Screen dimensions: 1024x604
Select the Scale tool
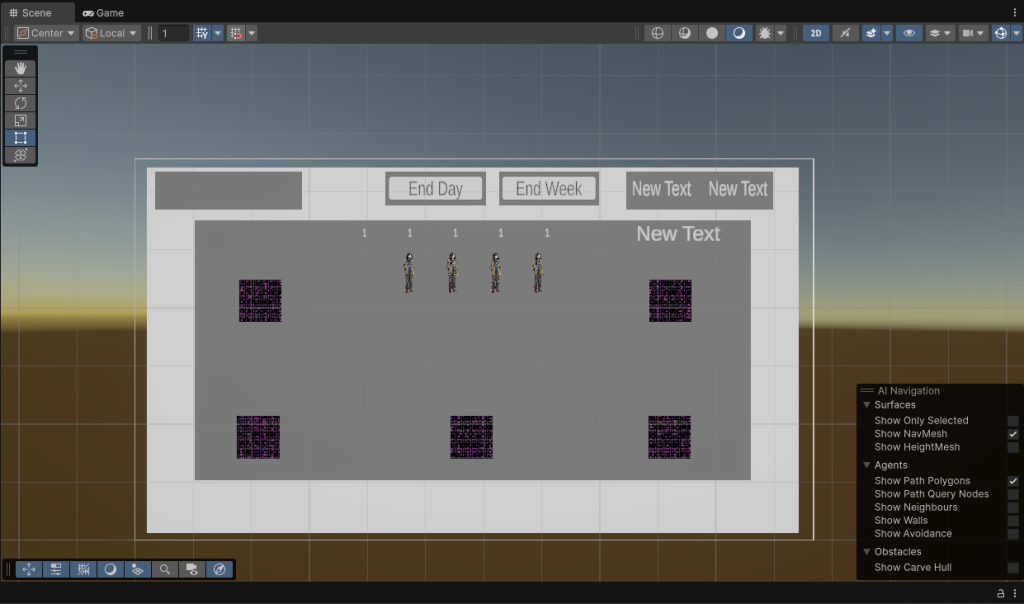pos(20,121)
